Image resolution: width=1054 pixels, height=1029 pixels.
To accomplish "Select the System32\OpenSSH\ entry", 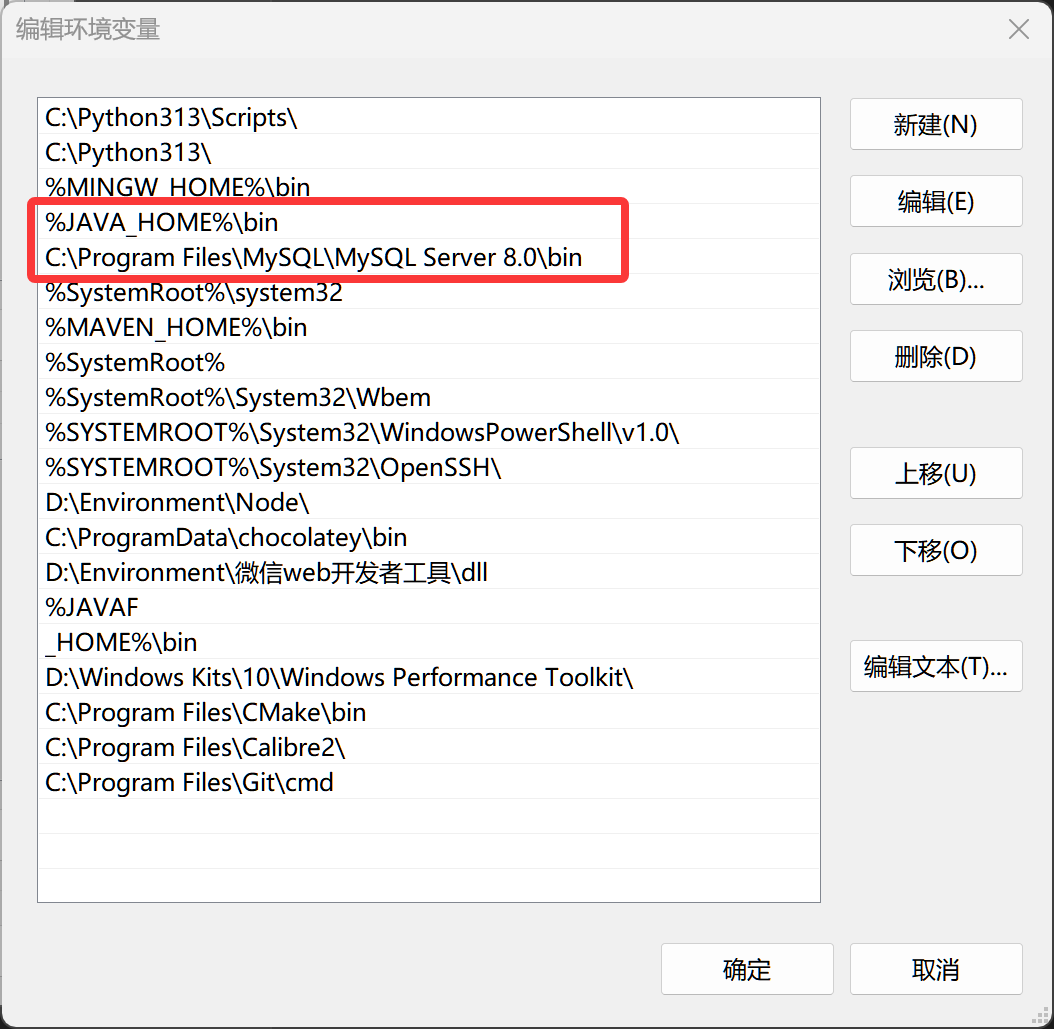I will (429, 466).
